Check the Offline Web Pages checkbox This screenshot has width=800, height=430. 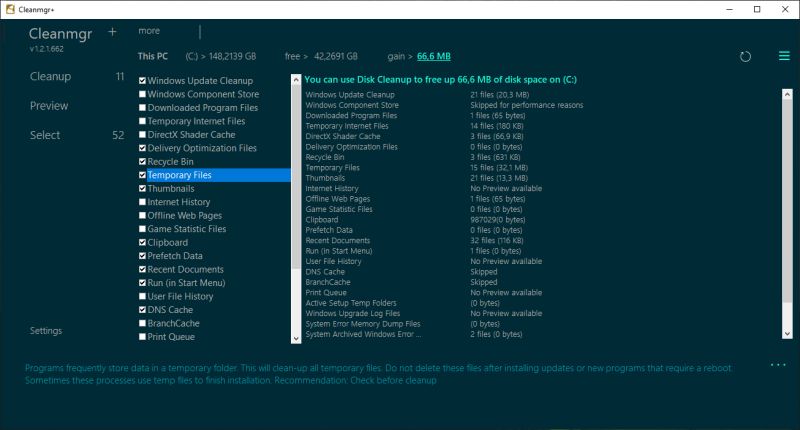point(142,215)
